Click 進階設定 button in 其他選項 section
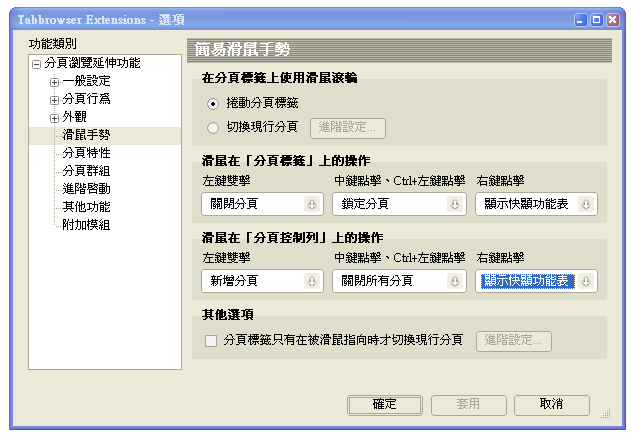The image size is (634, 437). pos(514,341)
